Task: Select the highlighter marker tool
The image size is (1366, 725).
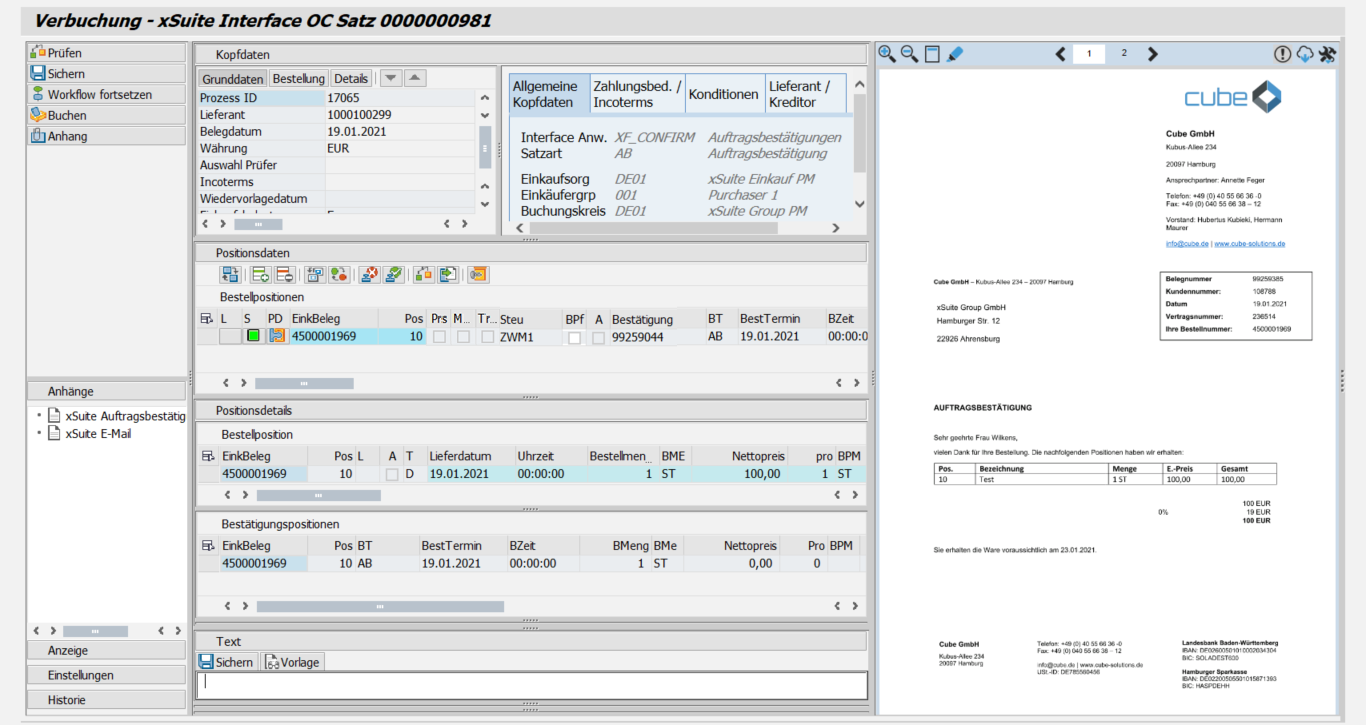Action: pos(955,54)
